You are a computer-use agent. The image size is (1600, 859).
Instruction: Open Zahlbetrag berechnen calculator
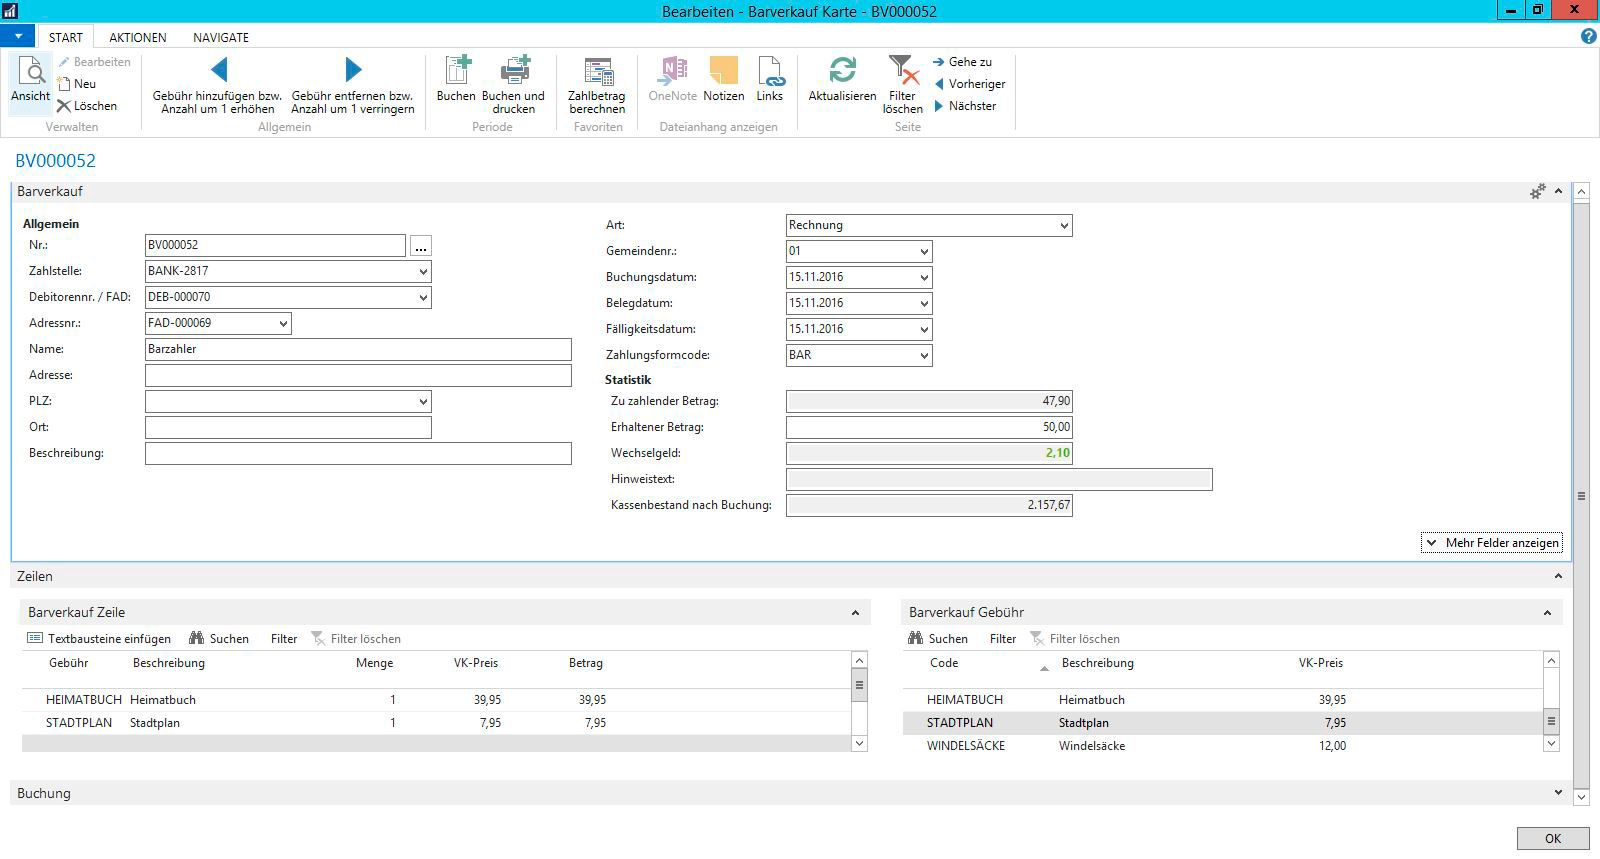tap(597, 72)
